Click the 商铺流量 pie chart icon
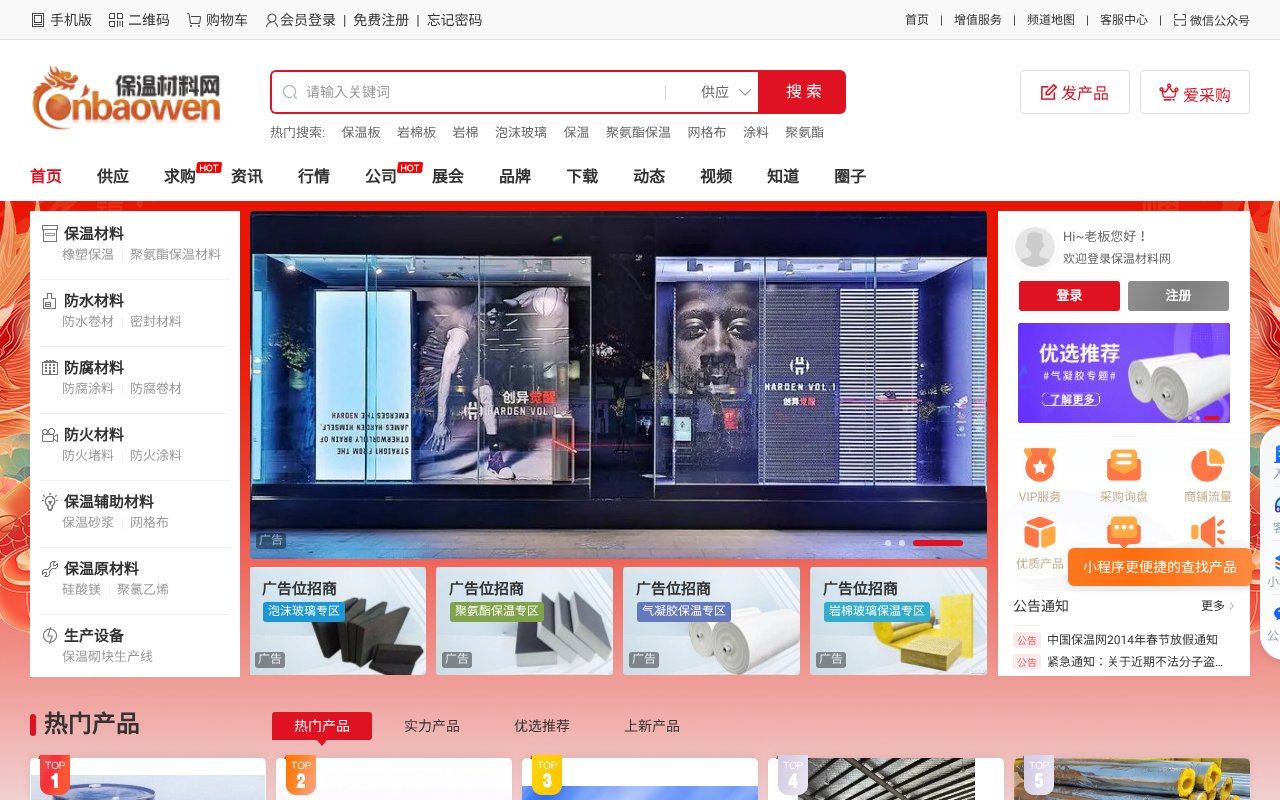The height and width of the screenshot is (800, 1280). click(x=1207, y=465)
